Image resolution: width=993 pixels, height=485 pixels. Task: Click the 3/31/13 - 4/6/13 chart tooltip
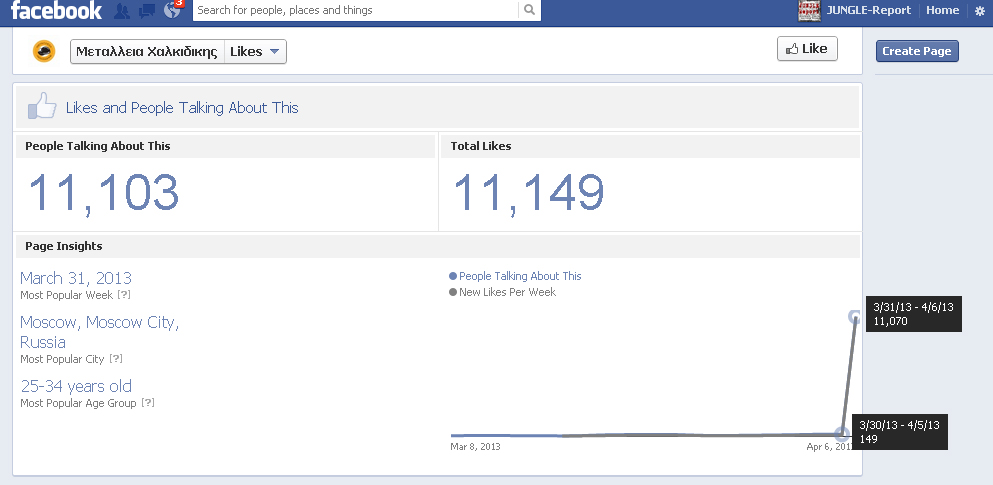point(914,313)
